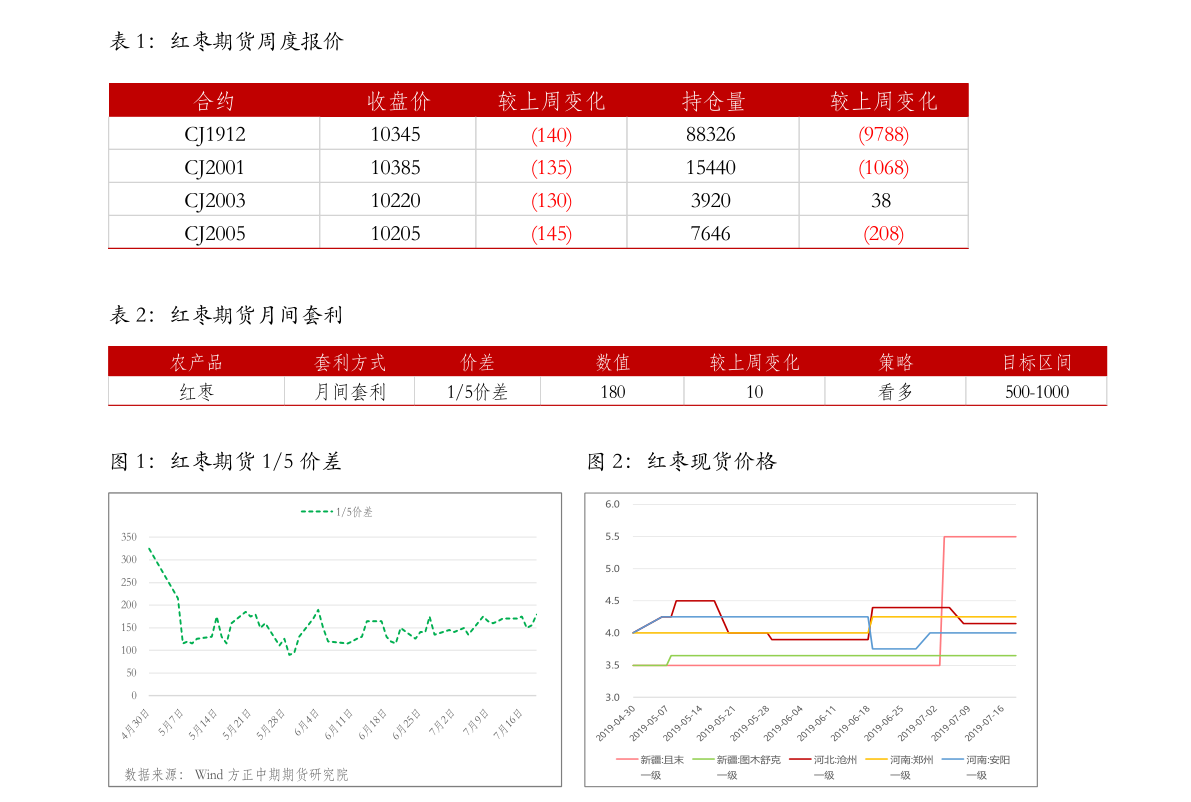Select the 10385 closing price cell
Image resolution: width=1191 pixels, height=802 pixels.
pos(396,167)
